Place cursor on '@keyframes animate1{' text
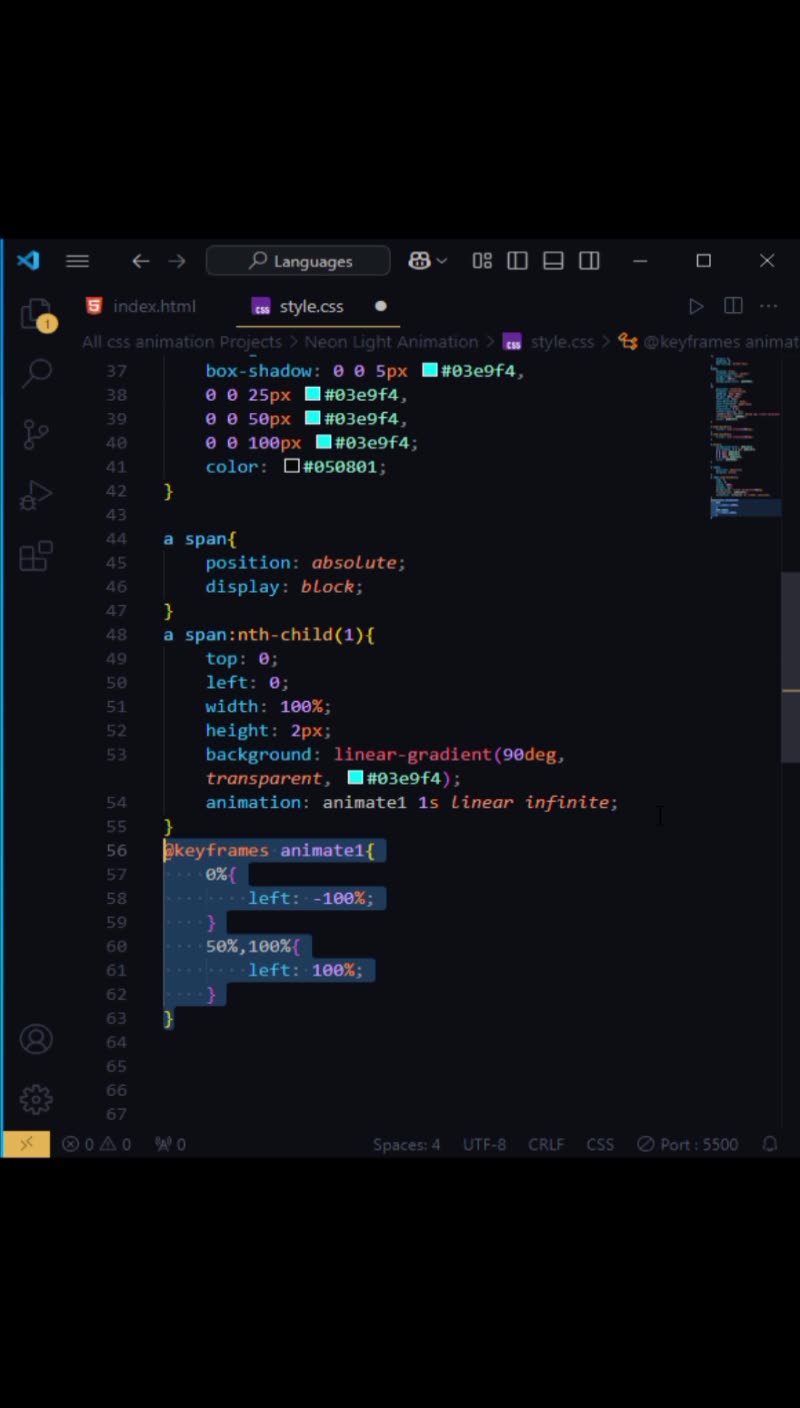The width and height of the screenshot is (800, 1408). (269, 850)
